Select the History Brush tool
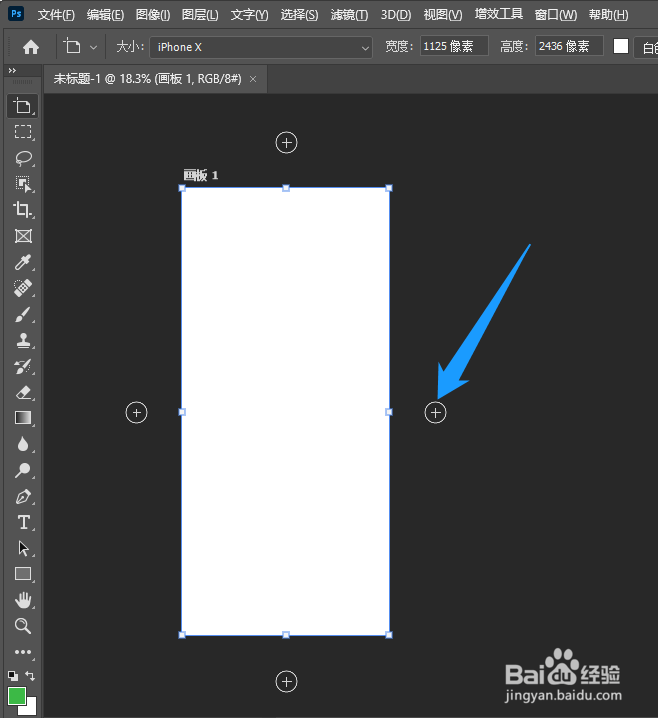Viewport: 658px width, 718px height. tap(22, 366)
